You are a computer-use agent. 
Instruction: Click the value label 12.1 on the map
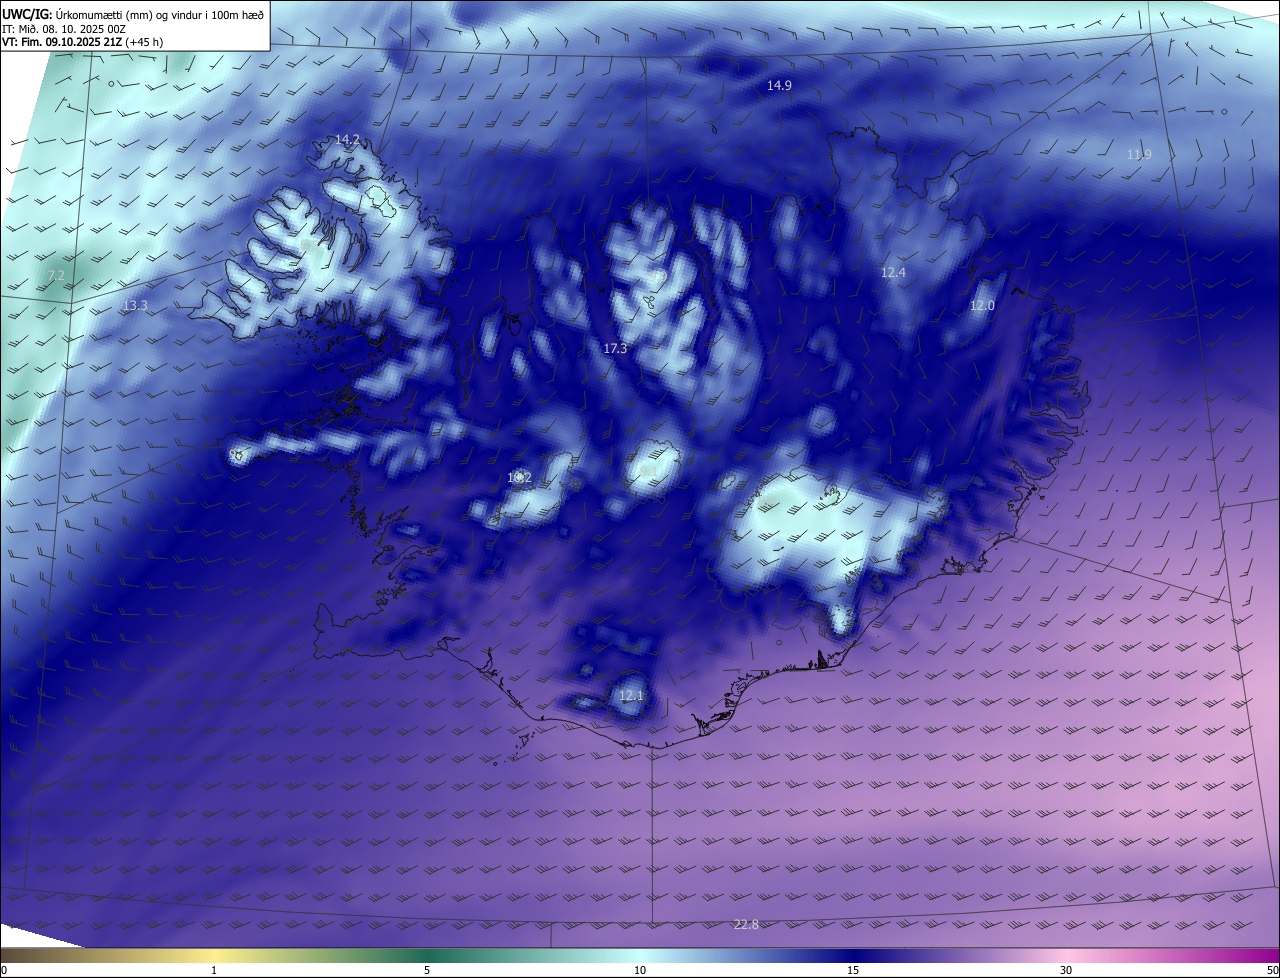(x=631, y=696)
